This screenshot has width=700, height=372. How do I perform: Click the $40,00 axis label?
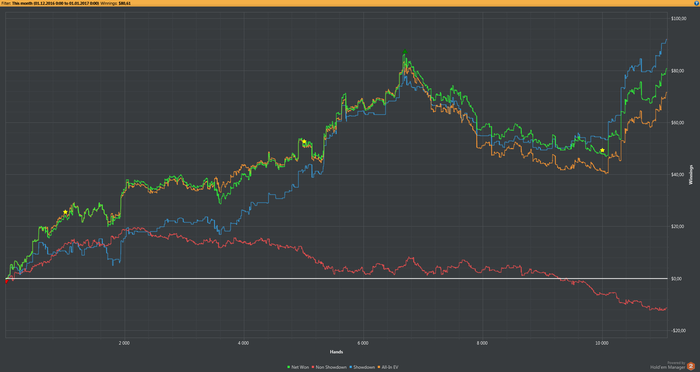point(677,175)
